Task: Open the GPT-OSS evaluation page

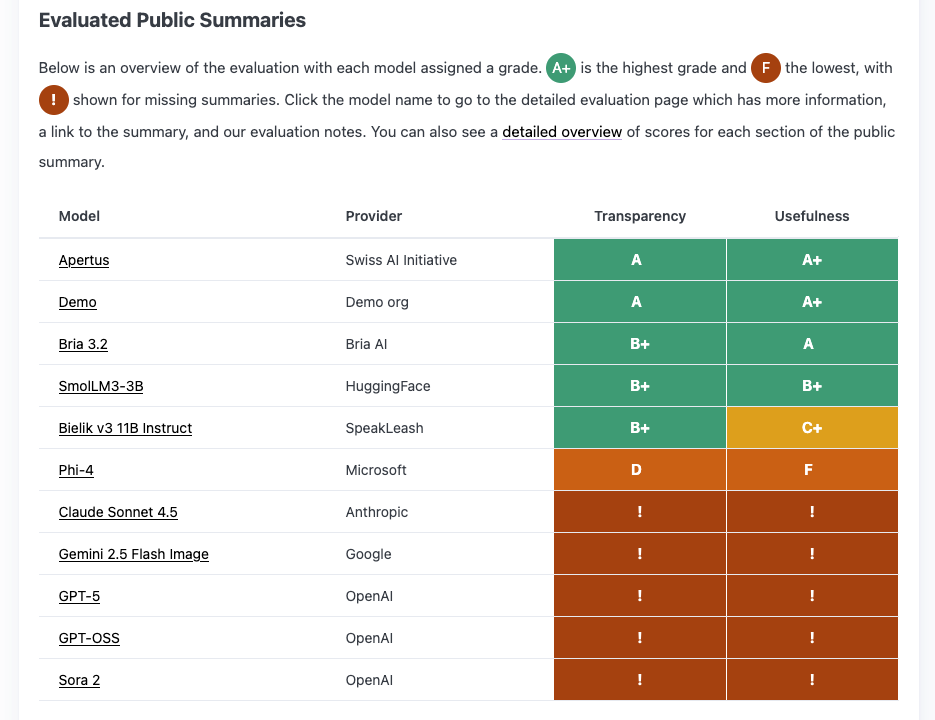Action: (x=89, y=638)
